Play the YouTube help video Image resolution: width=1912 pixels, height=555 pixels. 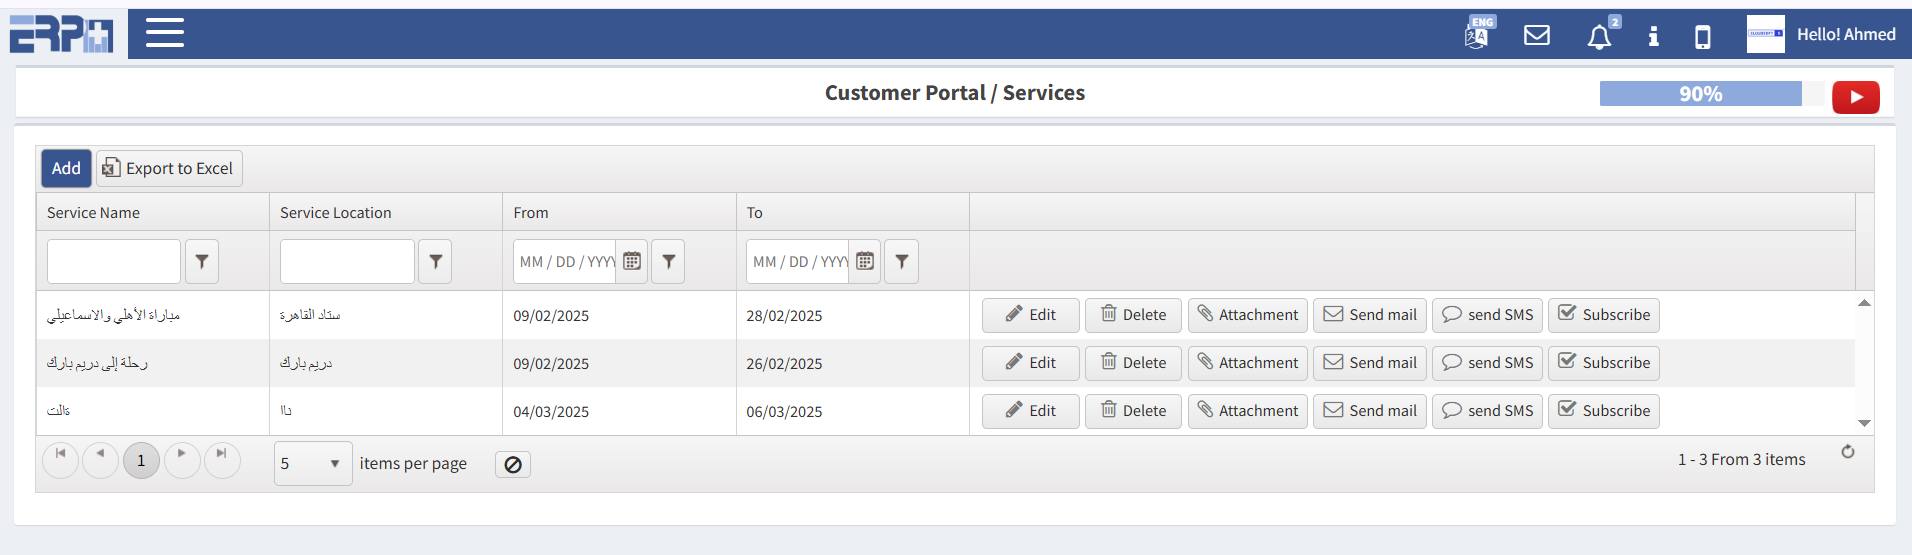coord(1855,97)
